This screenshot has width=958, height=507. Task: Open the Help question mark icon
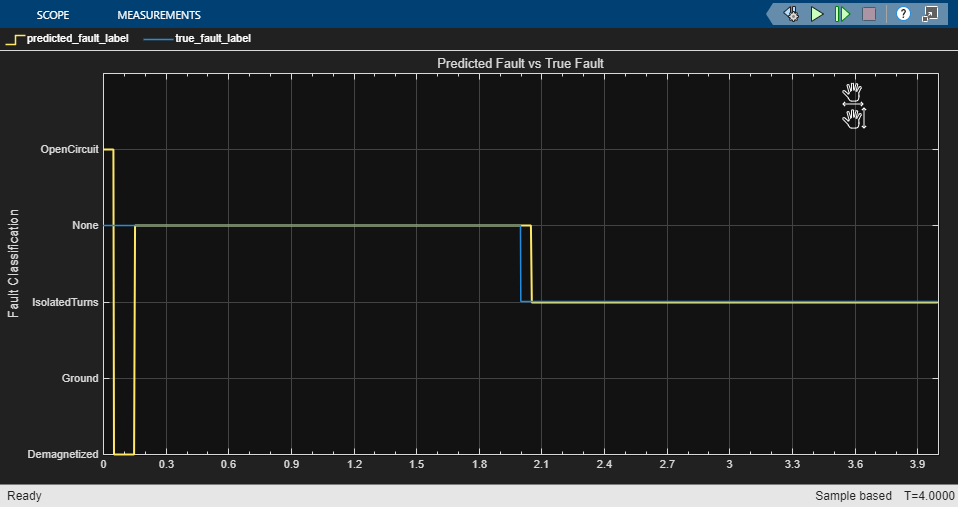(903, 14)
